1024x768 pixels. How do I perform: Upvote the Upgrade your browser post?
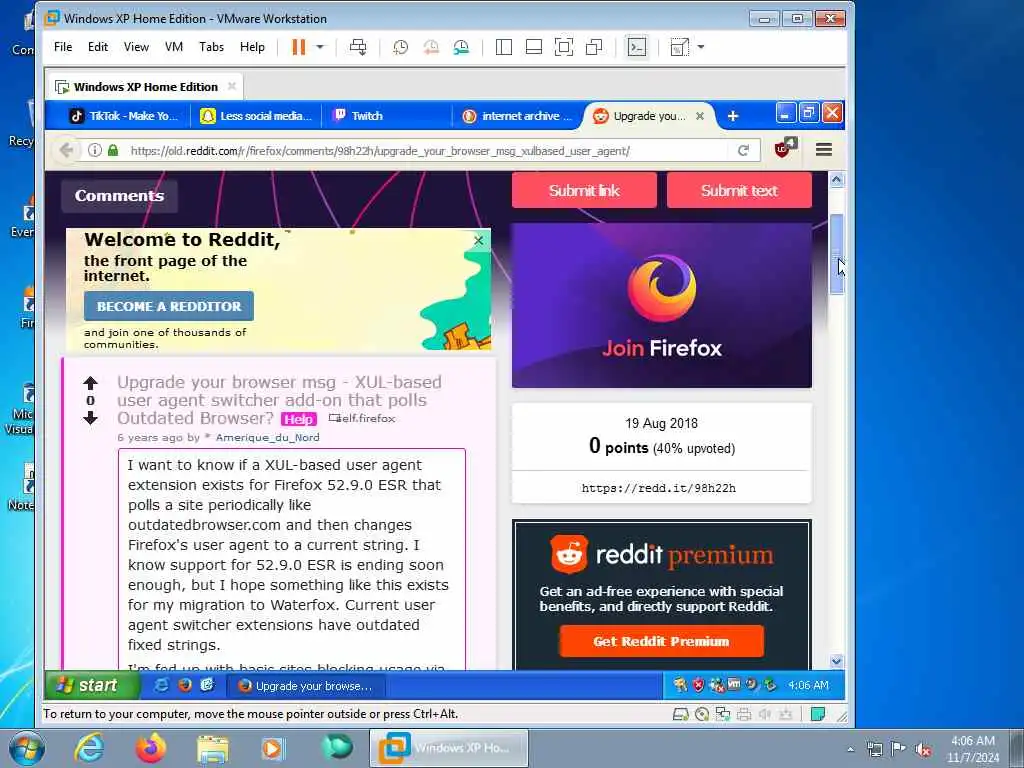click(90, 383)
